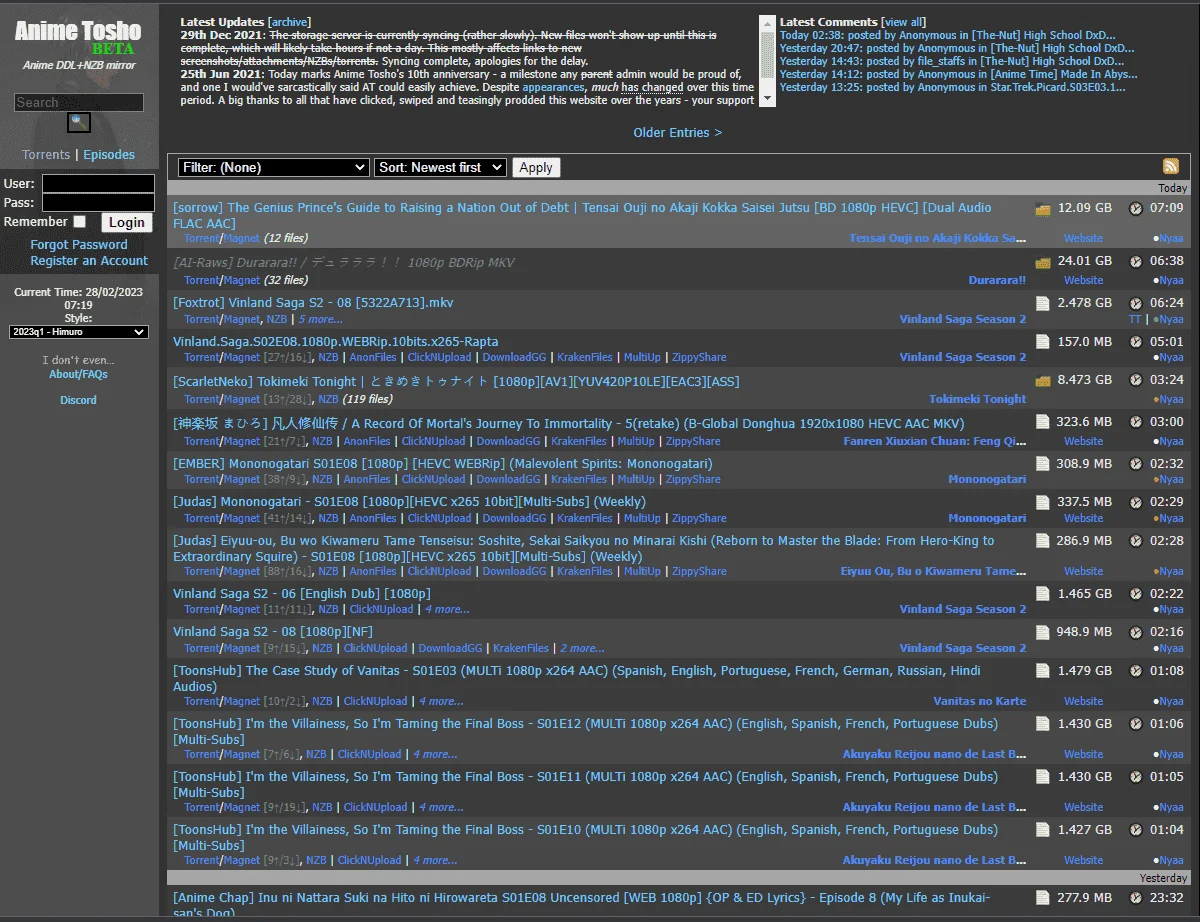
Task: Click TT source link for Foxtrot row
Action: point(1135,320)
